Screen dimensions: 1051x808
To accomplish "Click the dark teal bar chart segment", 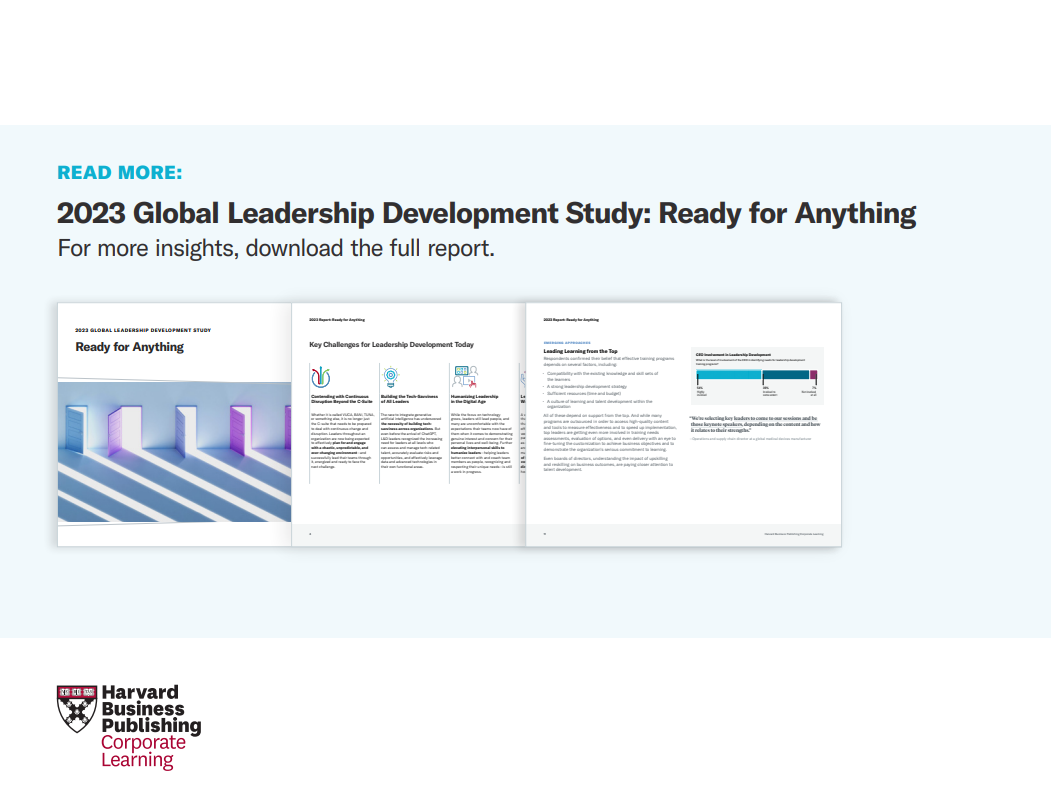I will click(x=786, y=375).
